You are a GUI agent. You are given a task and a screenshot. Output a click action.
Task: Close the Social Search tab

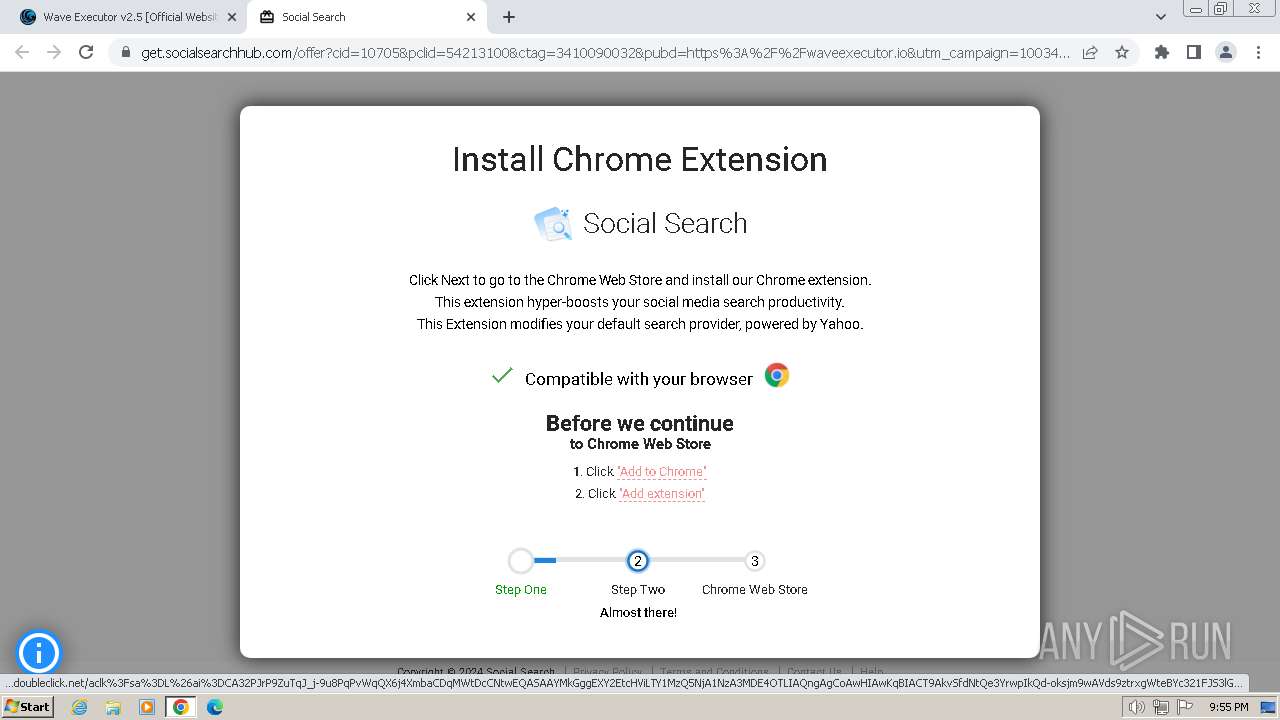[x=471, y=17]
